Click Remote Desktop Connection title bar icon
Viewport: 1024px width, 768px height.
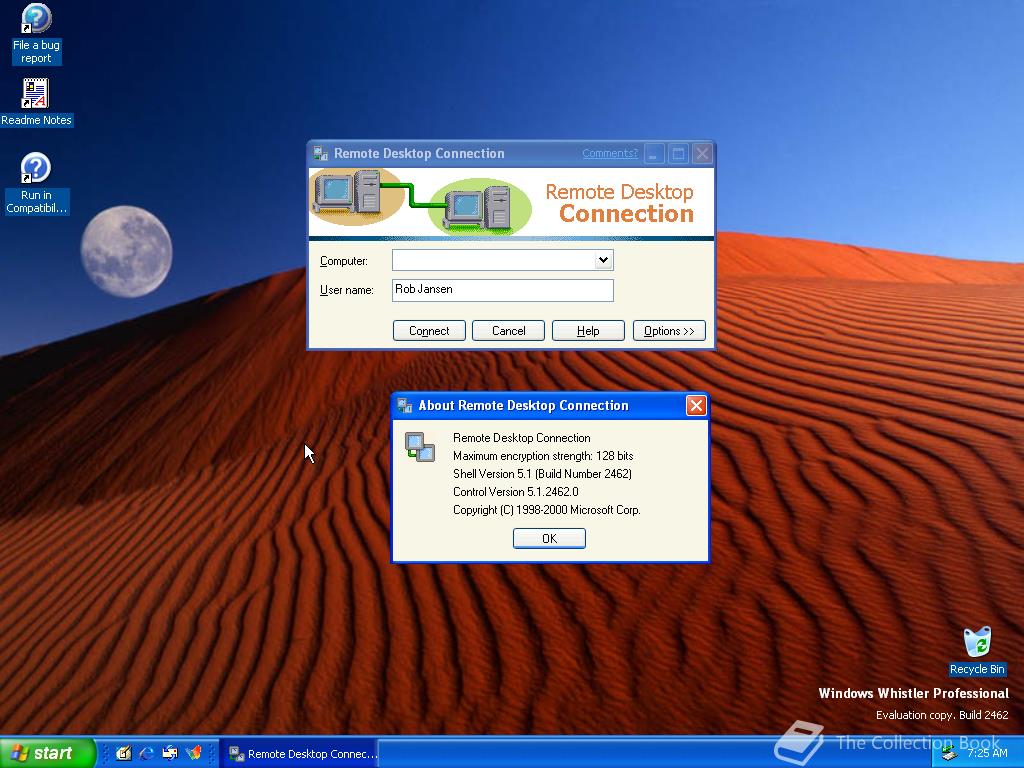[x=320, y=153]
